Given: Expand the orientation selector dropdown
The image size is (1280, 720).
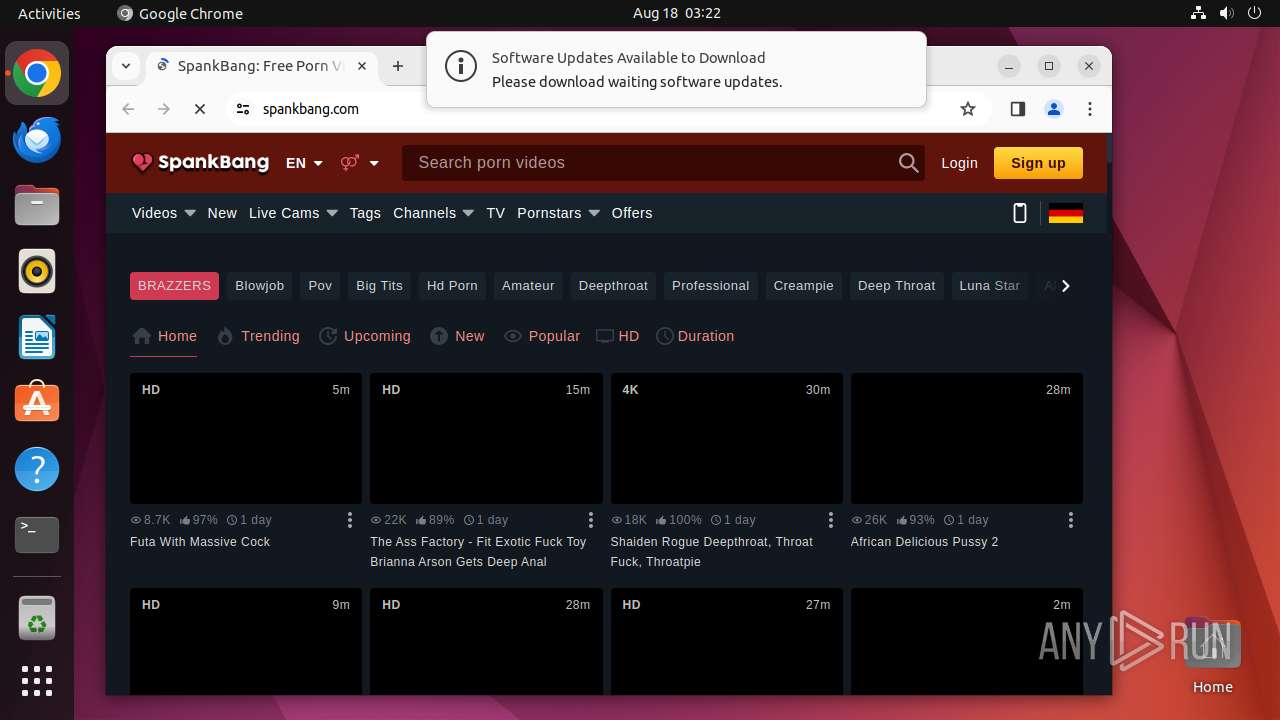Looking at the screenshot, I should point(360,163).
